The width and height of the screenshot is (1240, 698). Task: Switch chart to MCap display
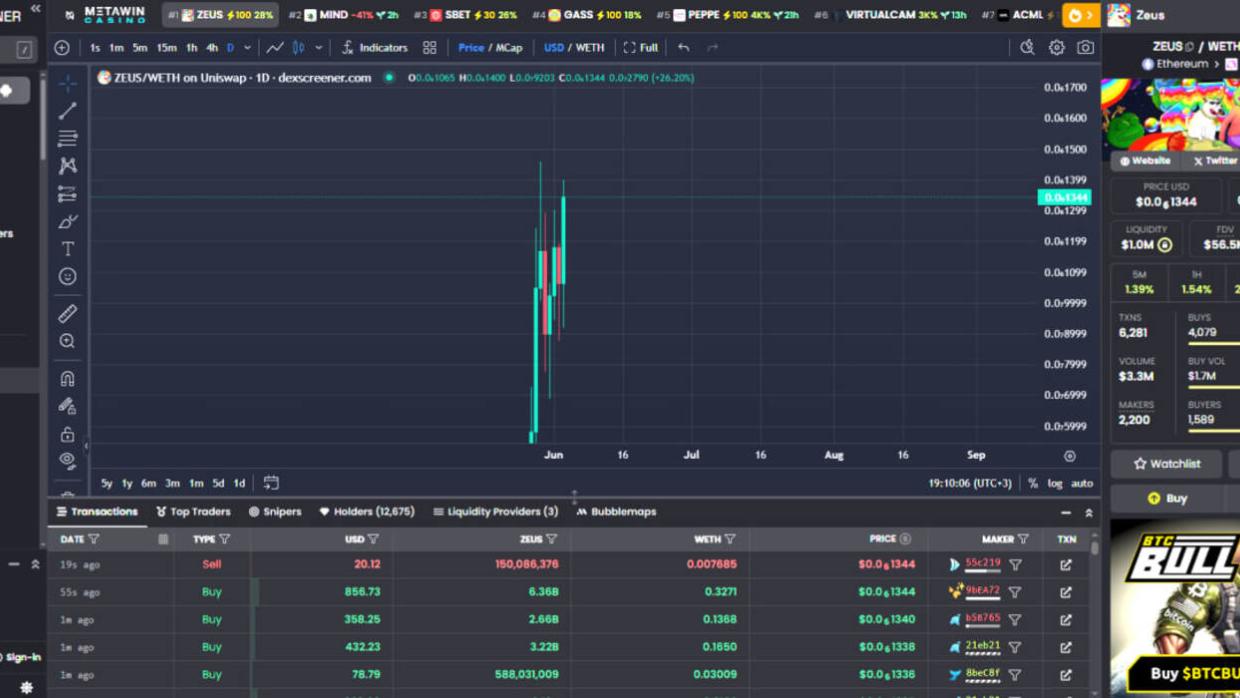[x=509, y=47]
